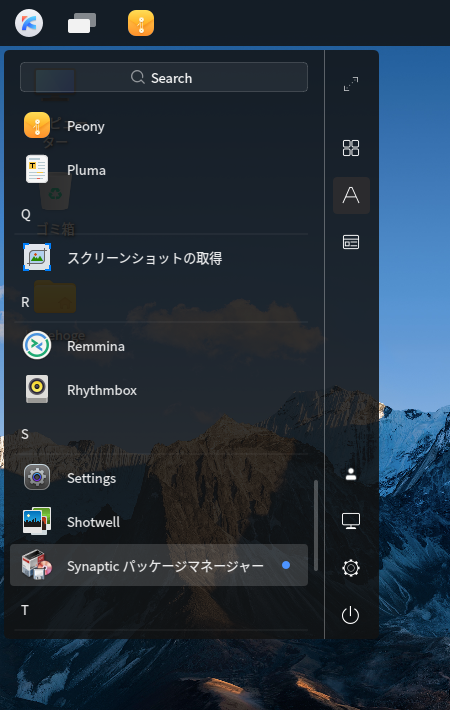Open the Kylin start menu button
Viewport: 450px width, 710px height.
point(29,23)
